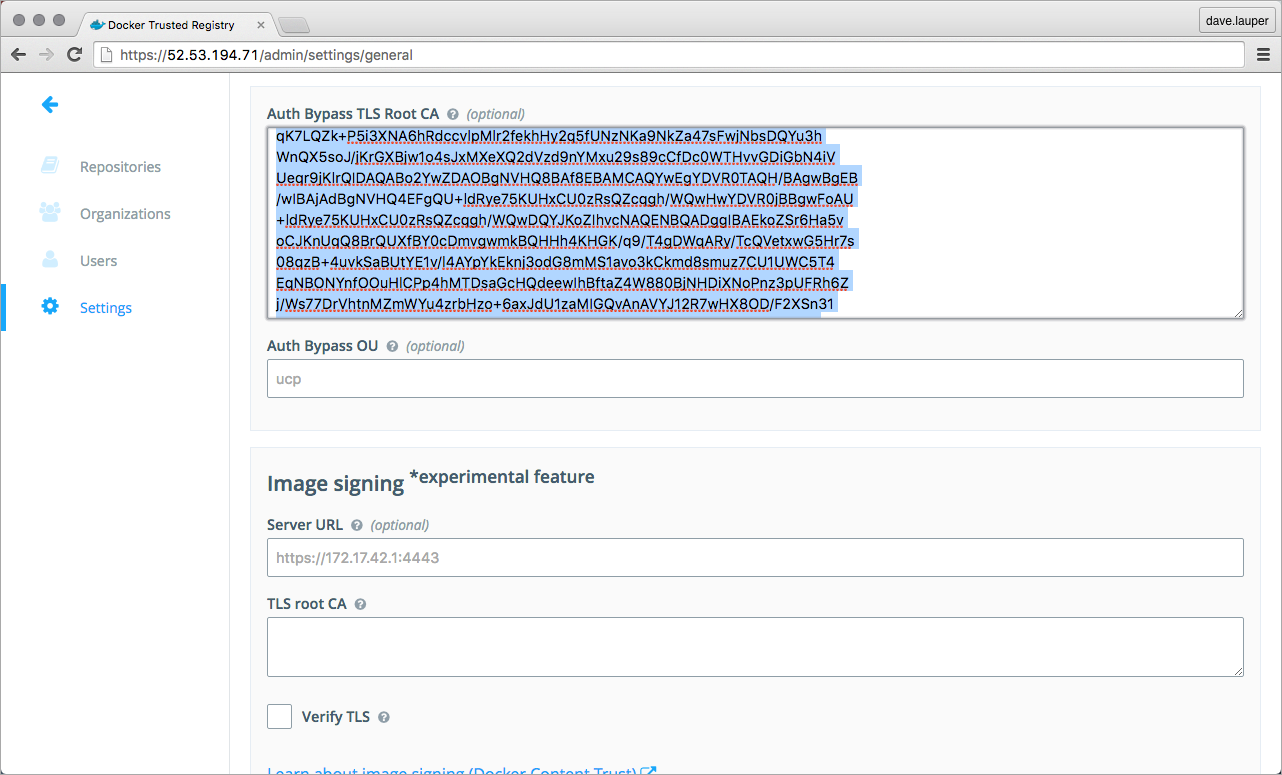Click help icon next to TLS root CA
The width and height of the screenshot is (1282, 775).
pyautogui.click(x=360, y=604)
